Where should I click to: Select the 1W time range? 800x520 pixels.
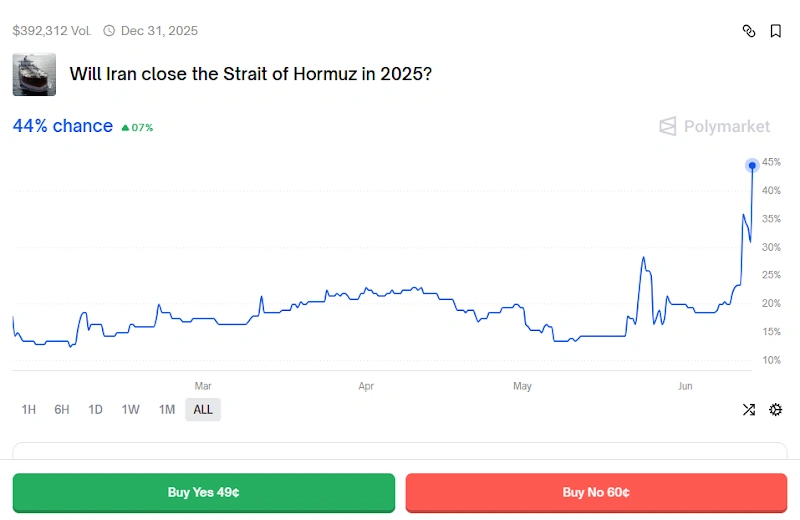coord(130,409)
